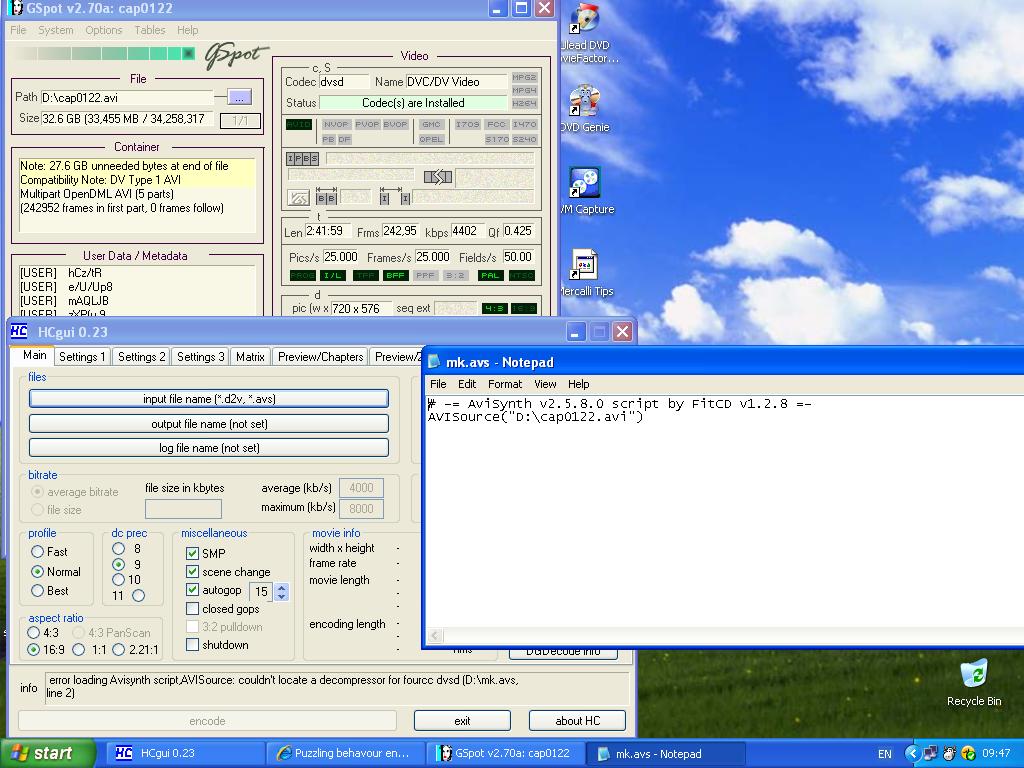Switch to the Puzzling behaviour taskbar window
Viewport: 1024px width, 768px height.
click(345, 753)
